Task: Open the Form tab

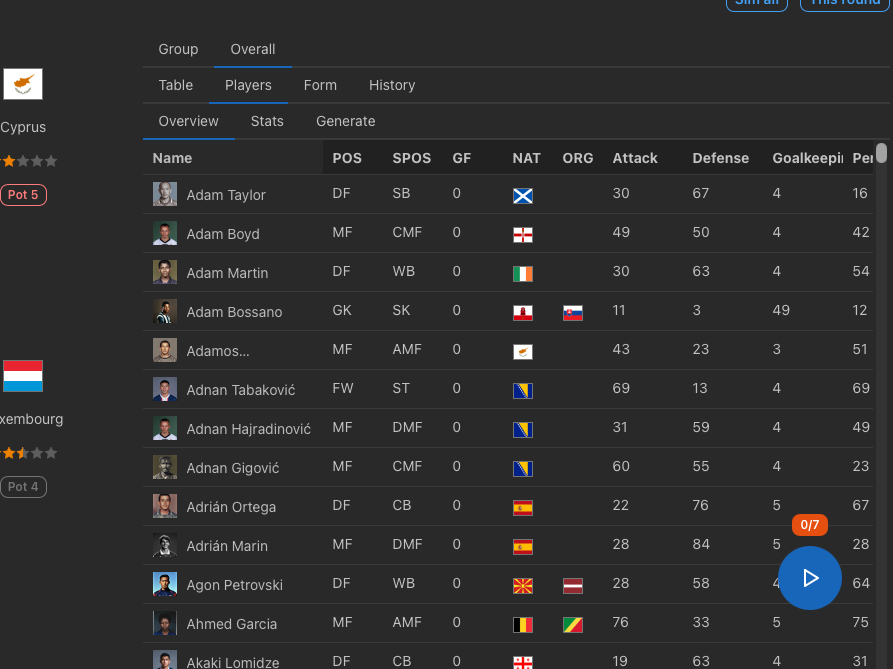Action: [x=320, y=85]
